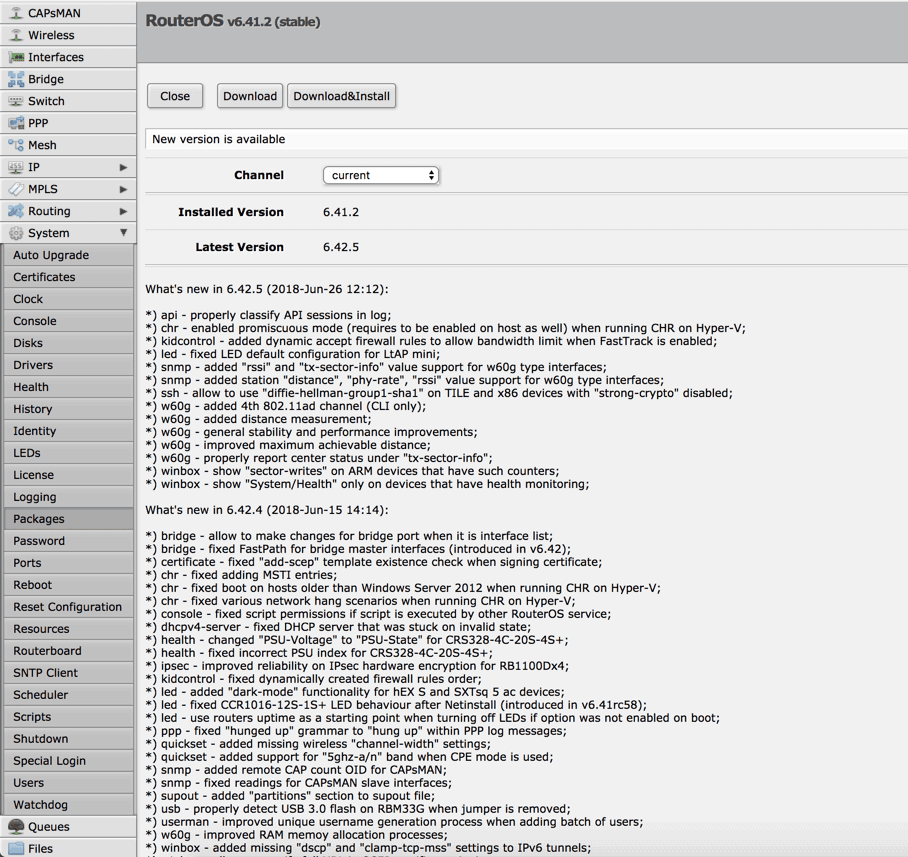Click Installed Version value 6.41.2
Screen dimensions: 908x857
341,212
